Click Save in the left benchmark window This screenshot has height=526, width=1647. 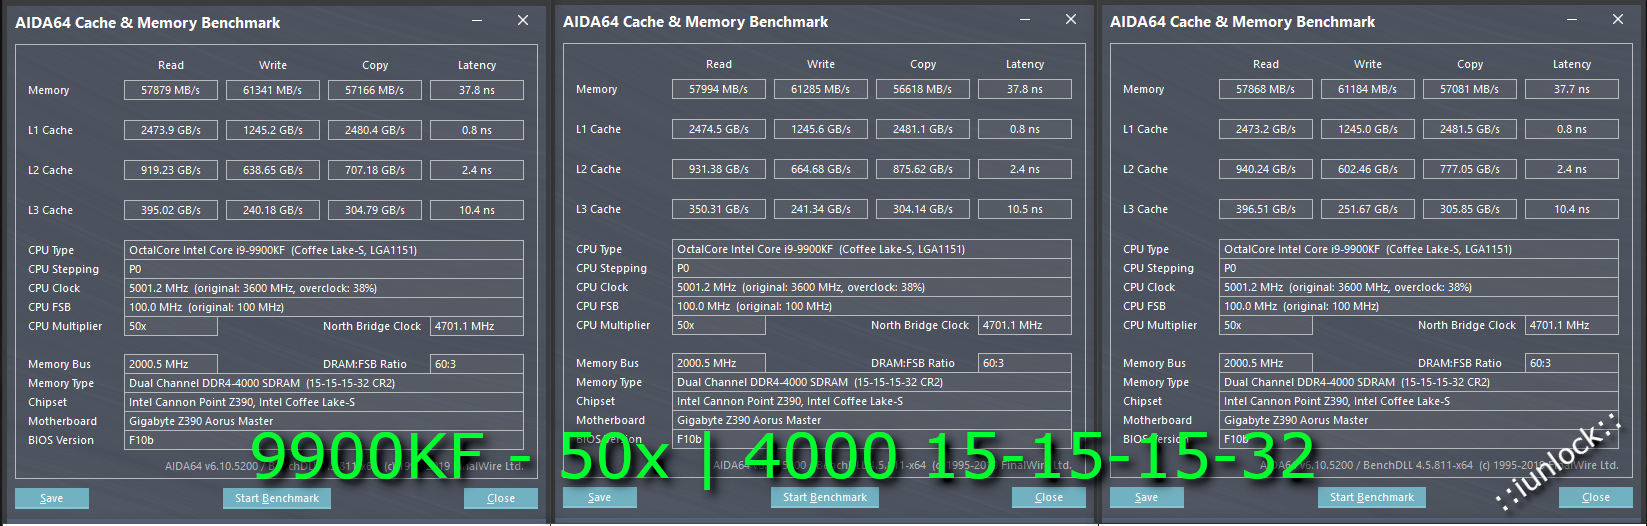tap(51, 498)
